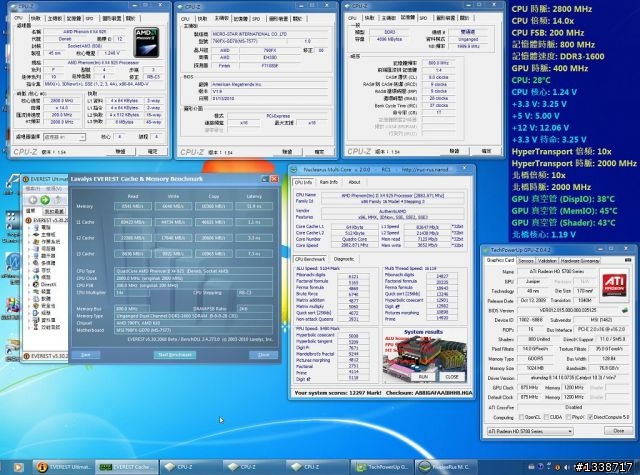Open Nuclearus Multi Core taskbar button

pos(445,467)
